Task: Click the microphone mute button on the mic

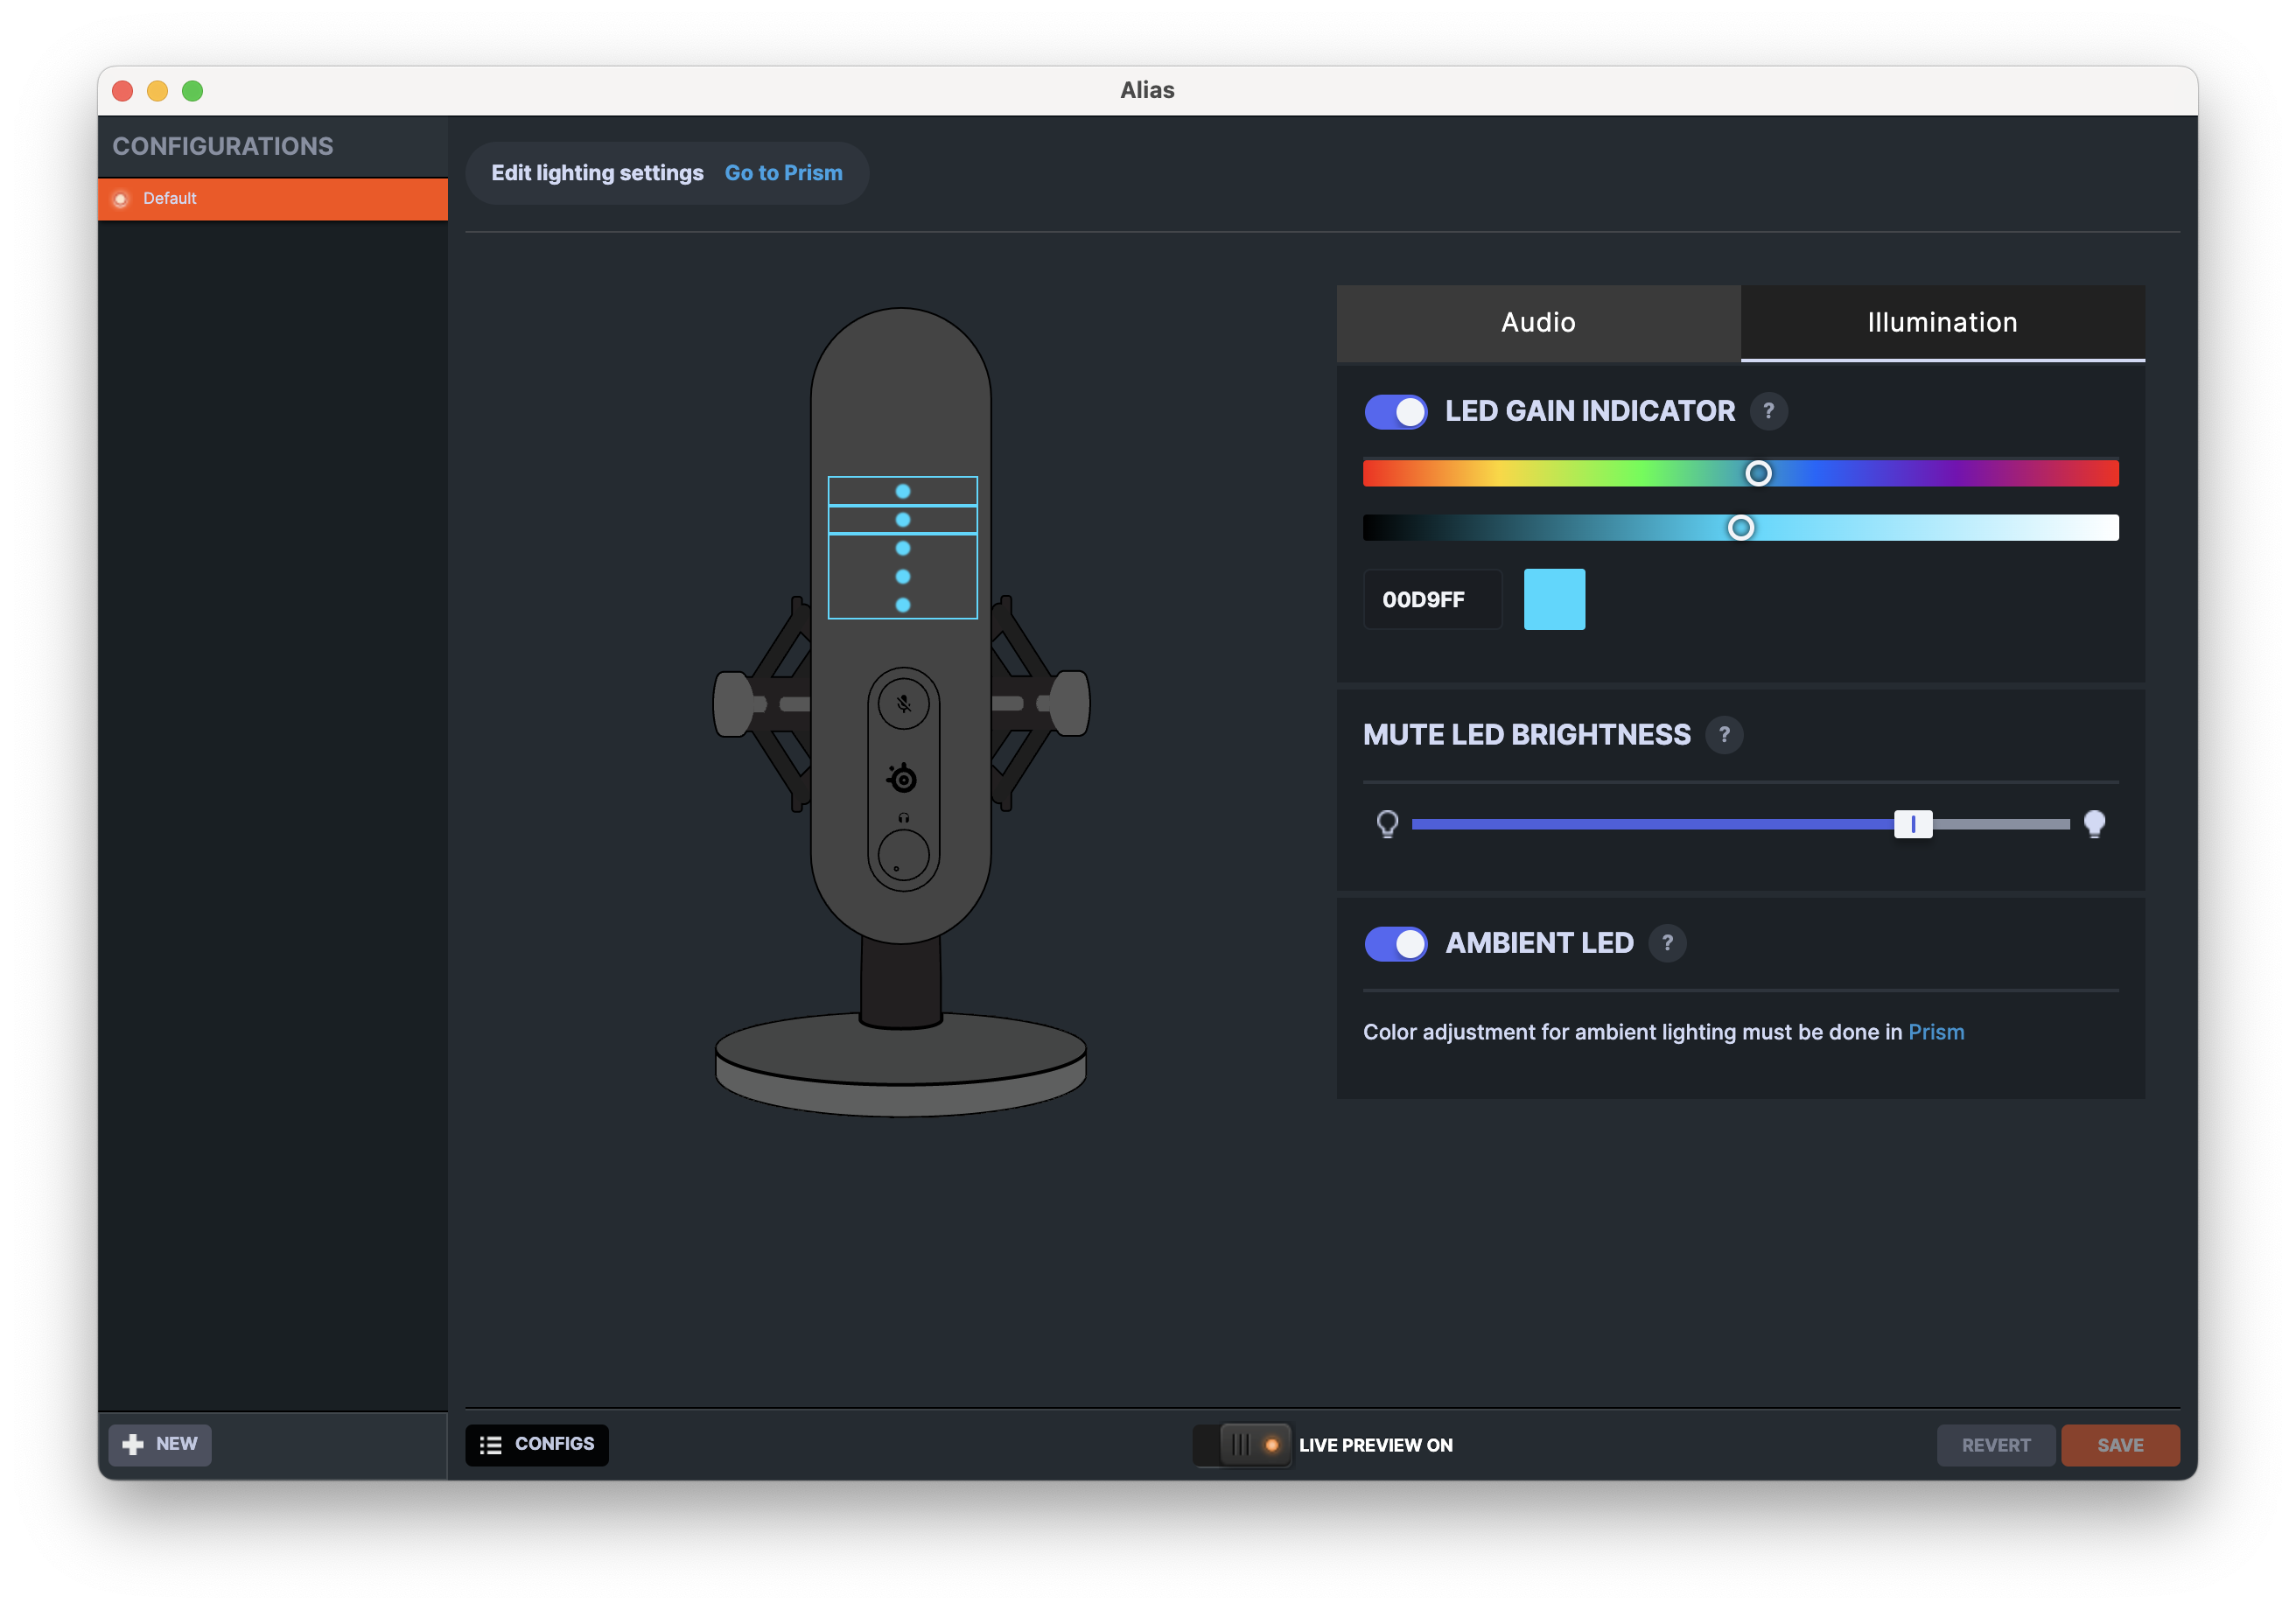Action: click(903, 704)
